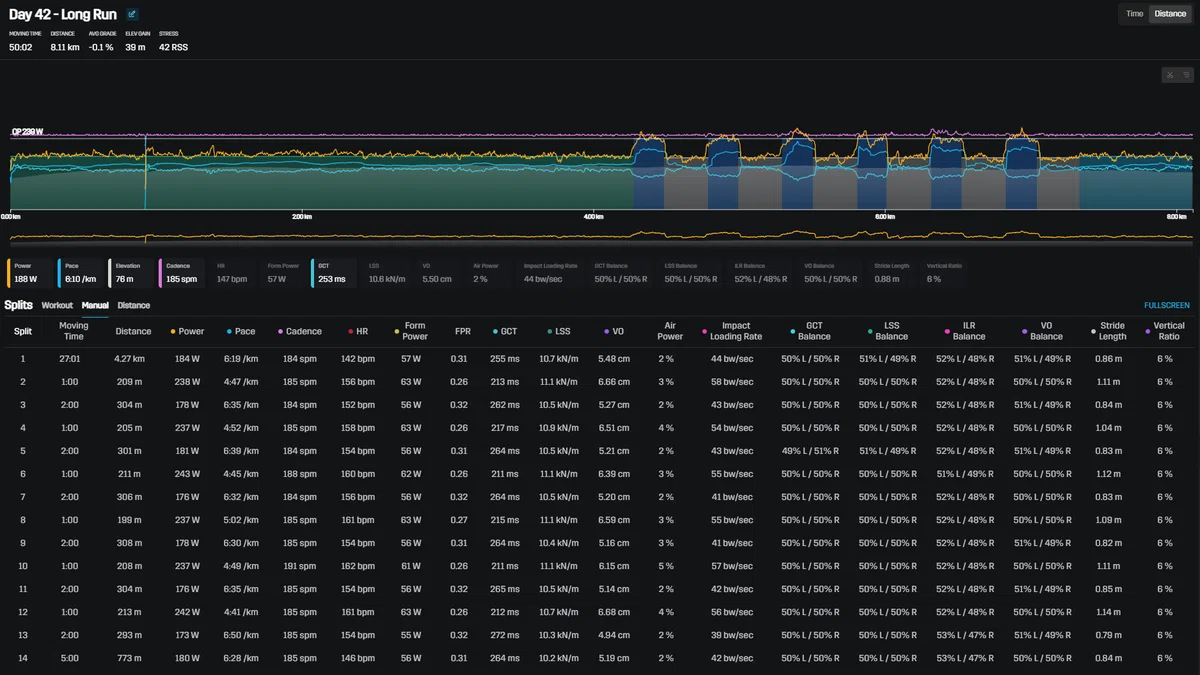
Task: Click the edit icon beside Day 42 title
Action: [x=132, y=15]
